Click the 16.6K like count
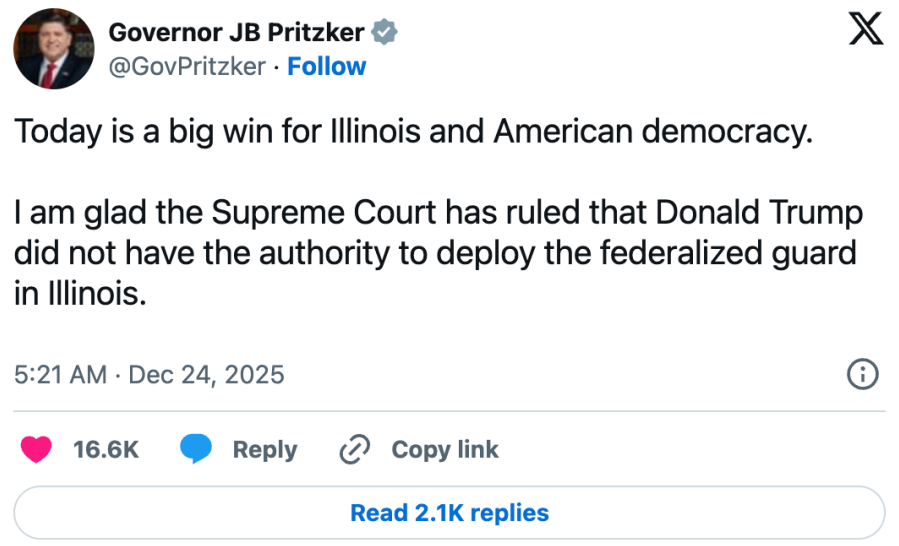Image resolution: width=899 pixels, height=546 pixels. coord(106,450)
